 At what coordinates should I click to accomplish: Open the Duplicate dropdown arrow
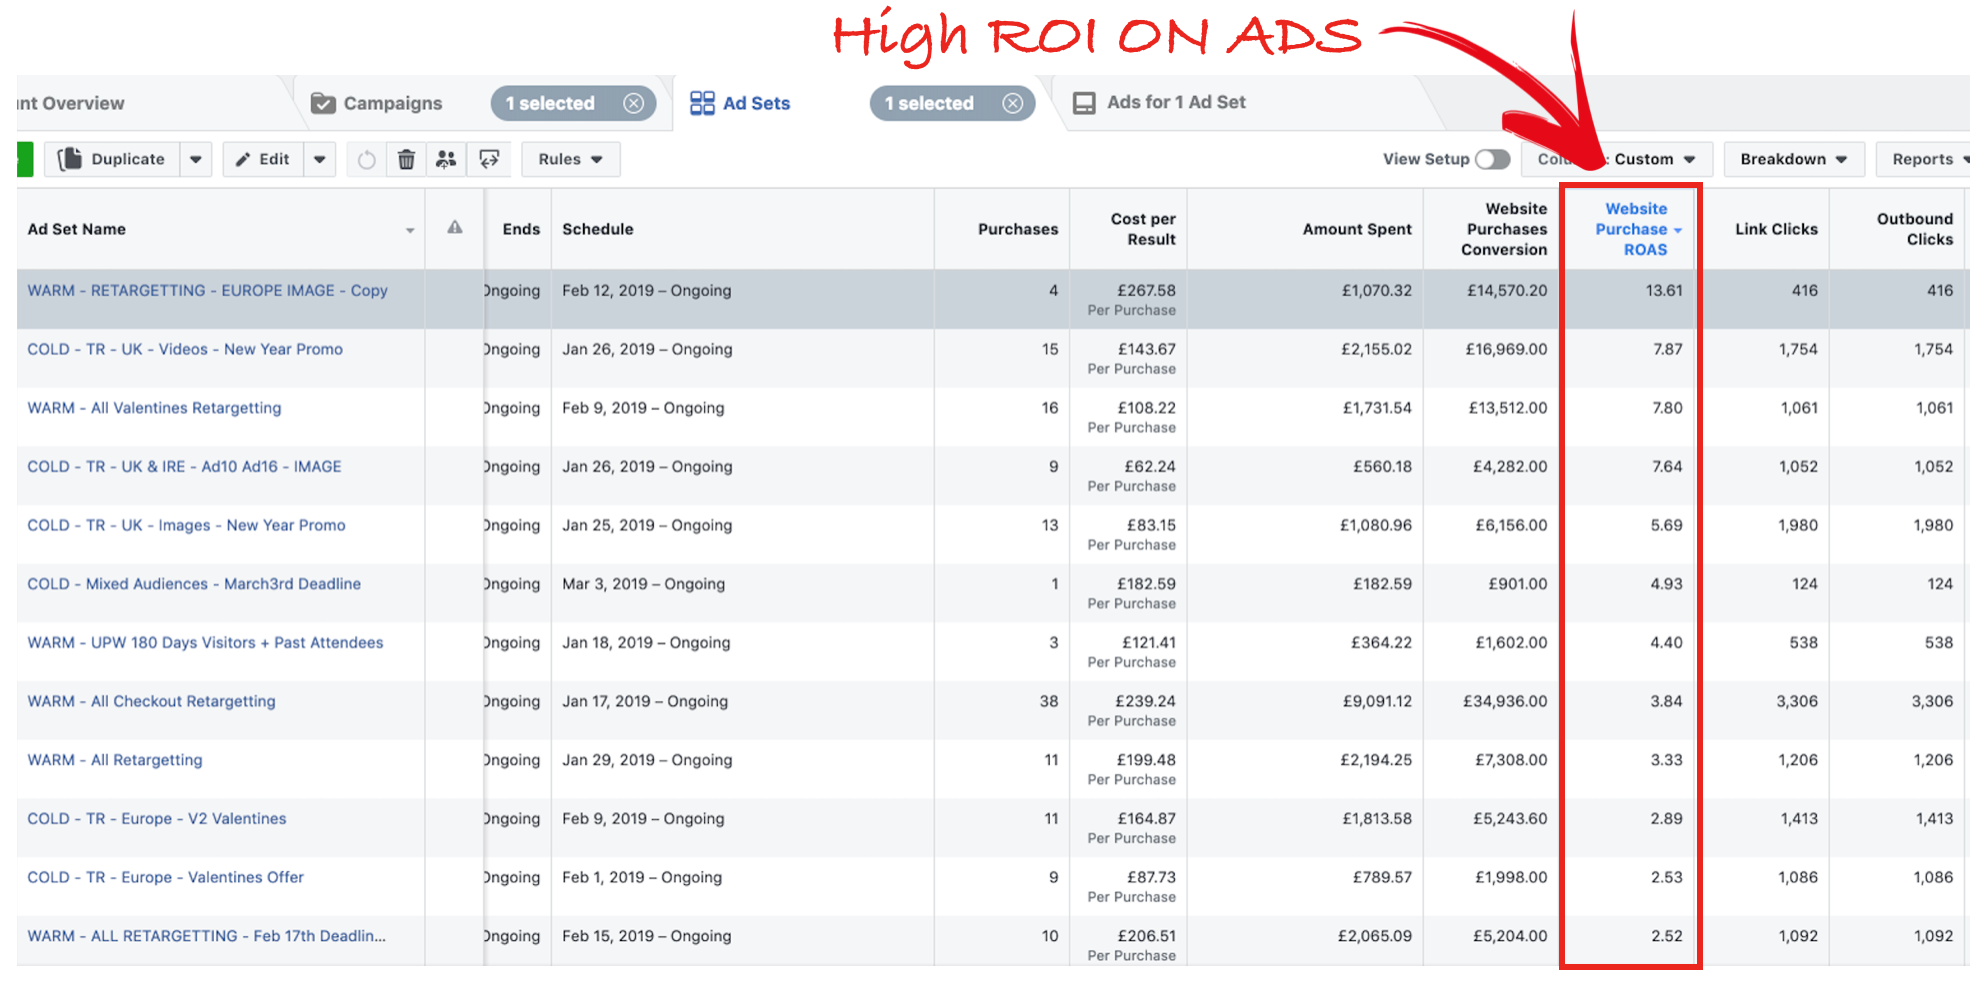pos(196,159)
